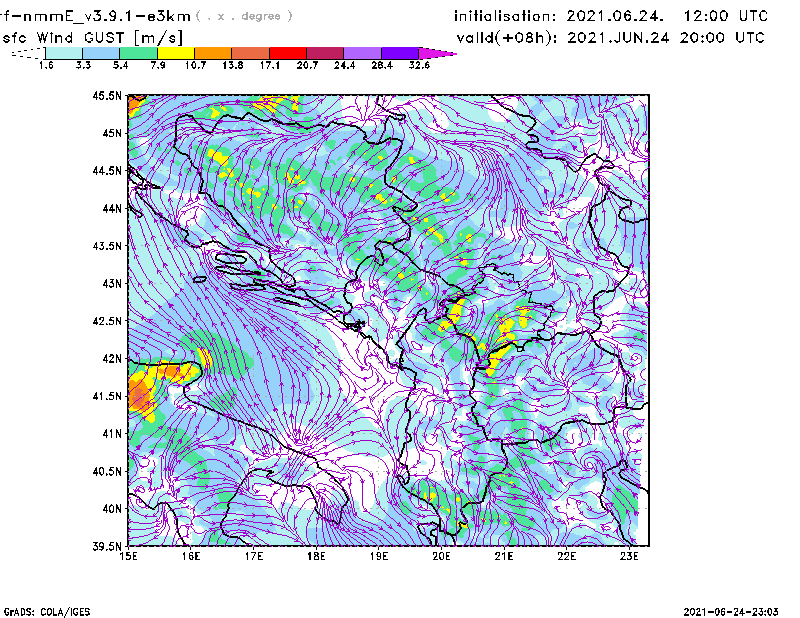This screenshot has width=800, height=618.
Task: Click the legend value '24.4'
Action: tap(344, 65)
